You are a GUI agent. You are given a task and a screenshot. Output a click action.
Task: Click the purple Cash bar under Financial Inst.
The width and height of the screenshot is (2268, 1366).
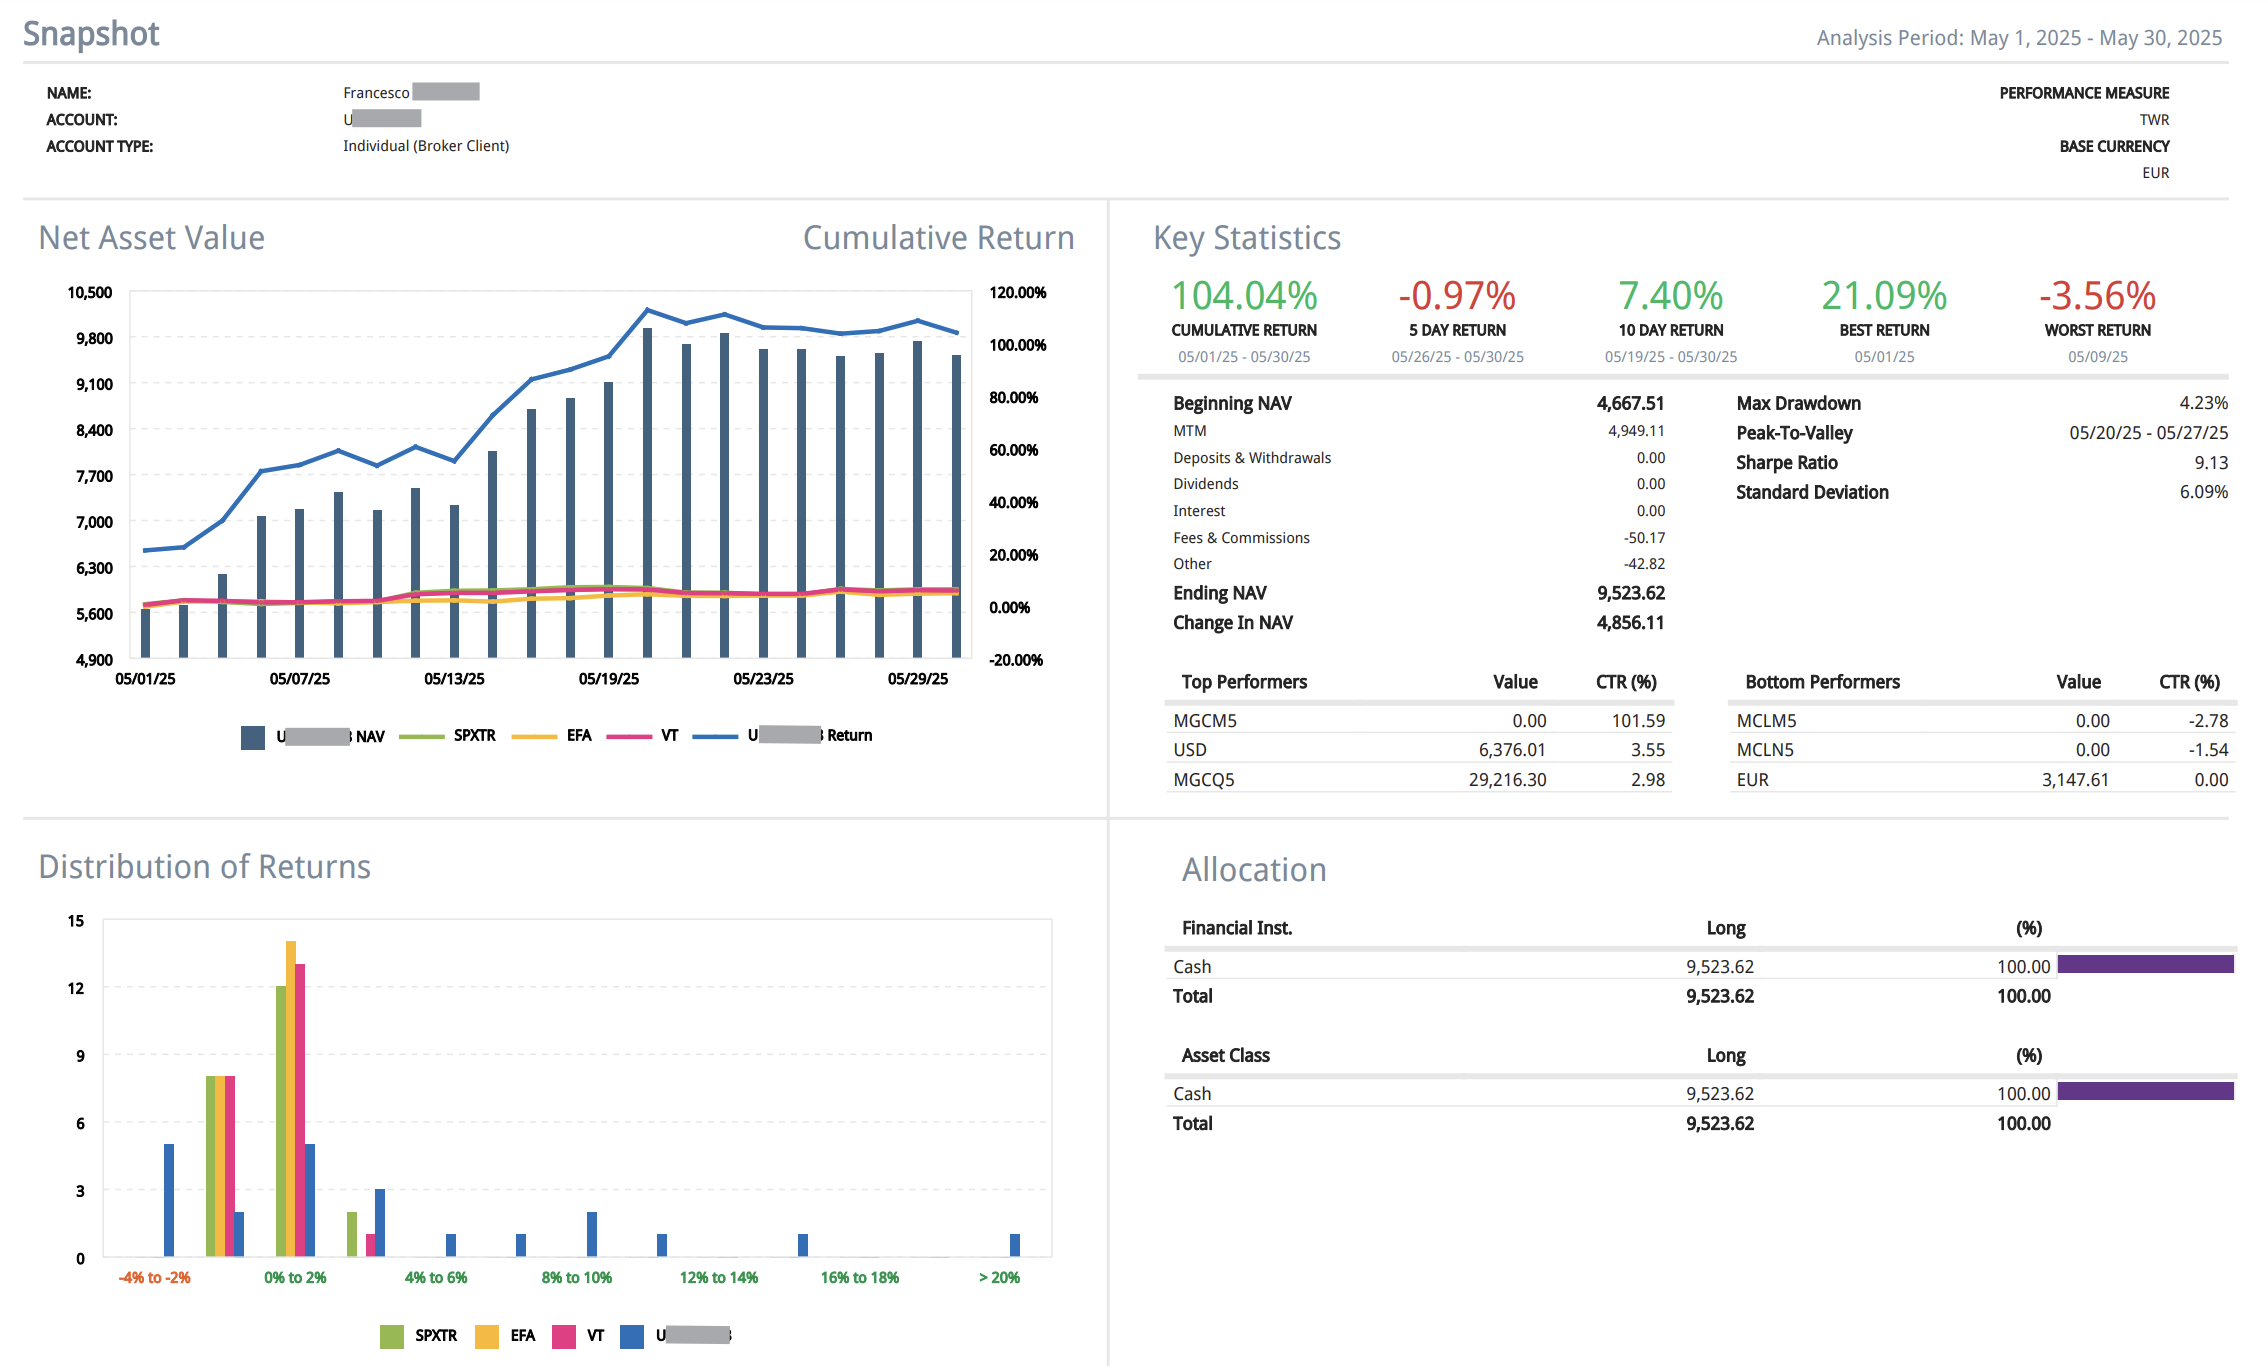2145,964
